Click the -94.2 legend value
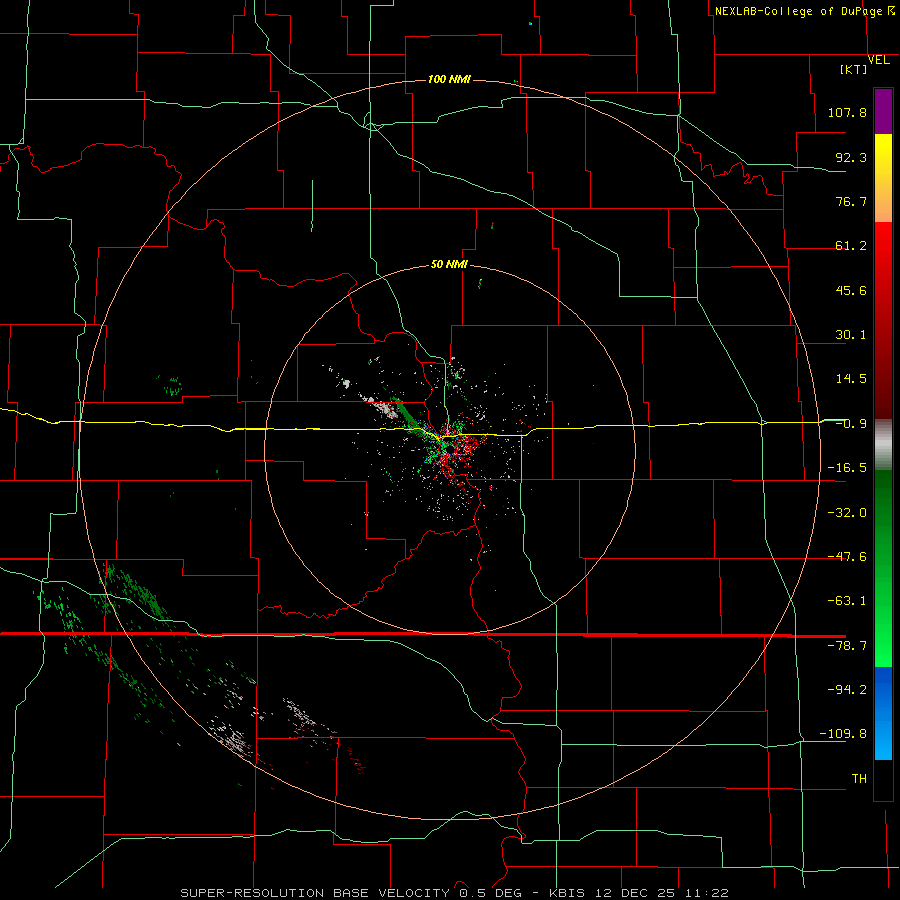Viewport: 900px width, 900px height. pos(847,690)
